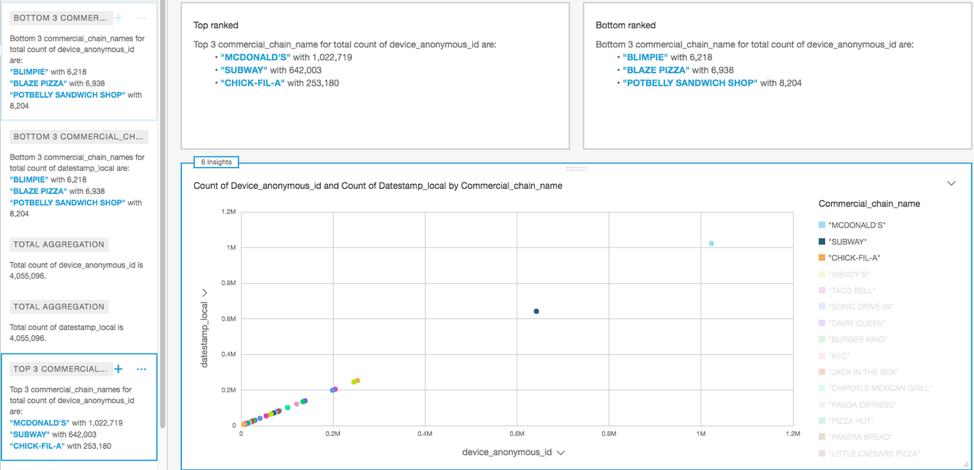Open the datestamp_local y-axis field dropdown
974x470 pixels.
204,292
